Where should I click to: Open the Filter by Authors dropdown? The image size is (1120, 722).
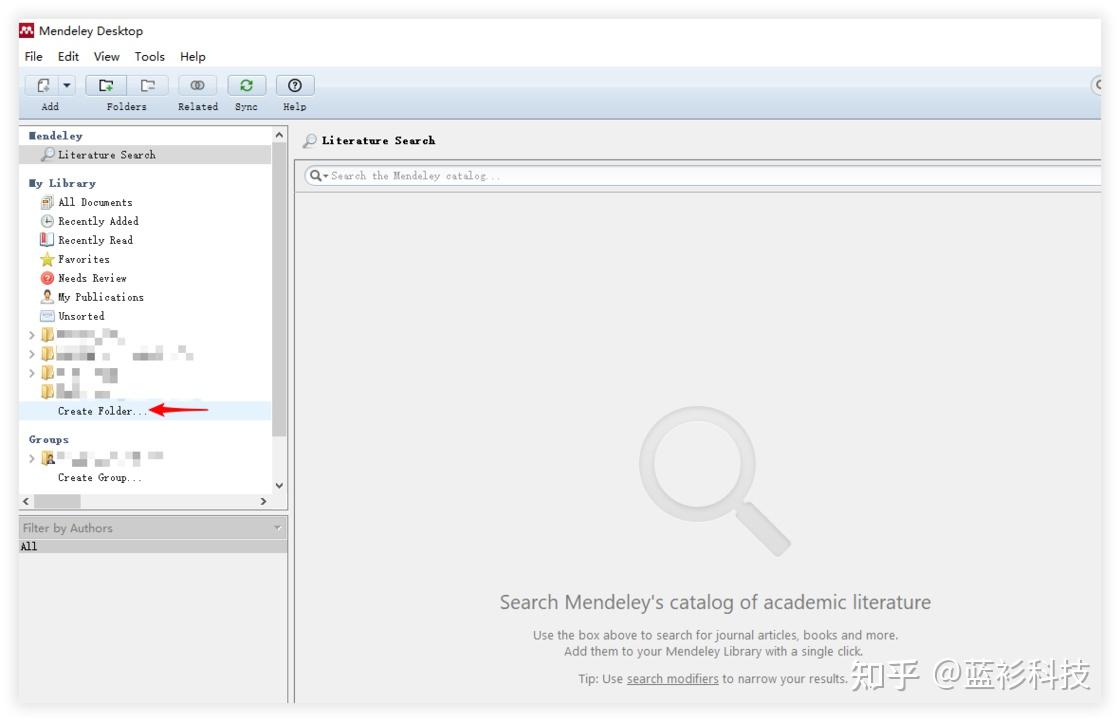click(153, 528)
